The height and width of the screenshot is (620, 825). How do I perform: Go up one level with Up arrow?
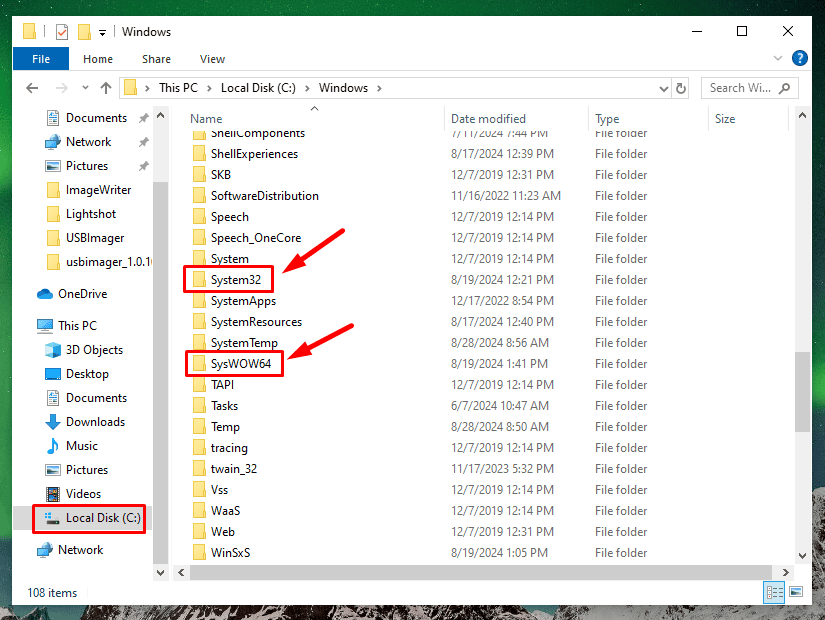(x=106, y=88)
